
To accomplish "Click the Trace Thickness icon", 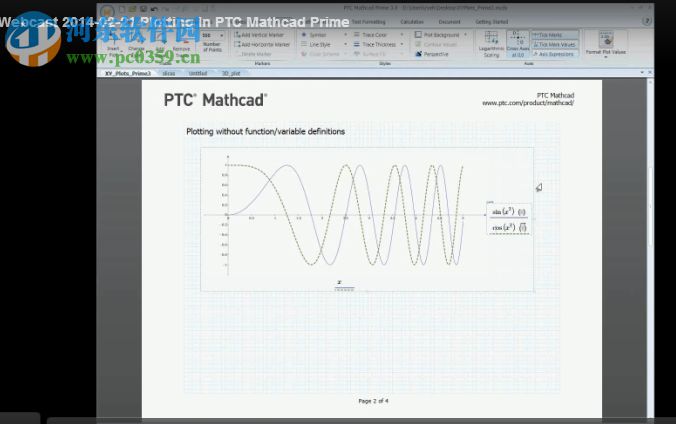I will (357, 44).
